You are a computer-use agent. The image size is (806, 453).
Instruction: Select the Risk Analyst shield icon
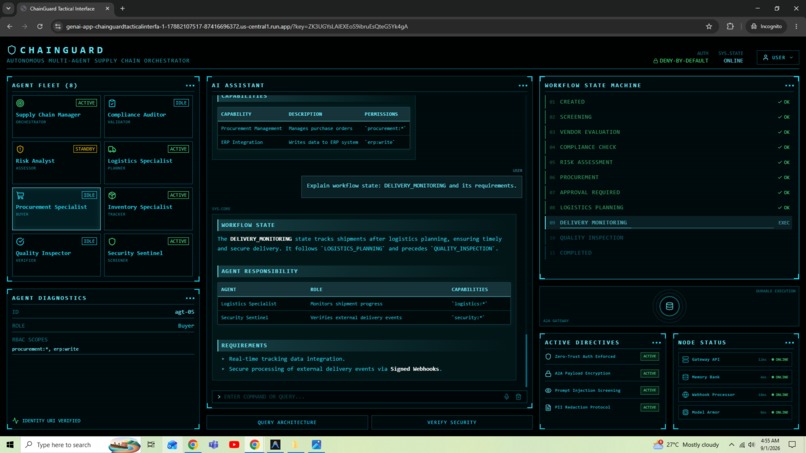20,149
